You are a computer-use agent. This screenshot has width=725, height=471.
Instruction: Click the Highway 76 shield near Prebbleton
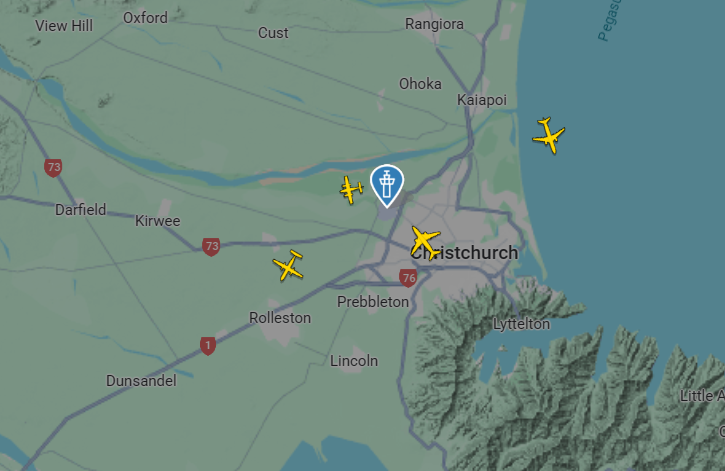point(408,278)
